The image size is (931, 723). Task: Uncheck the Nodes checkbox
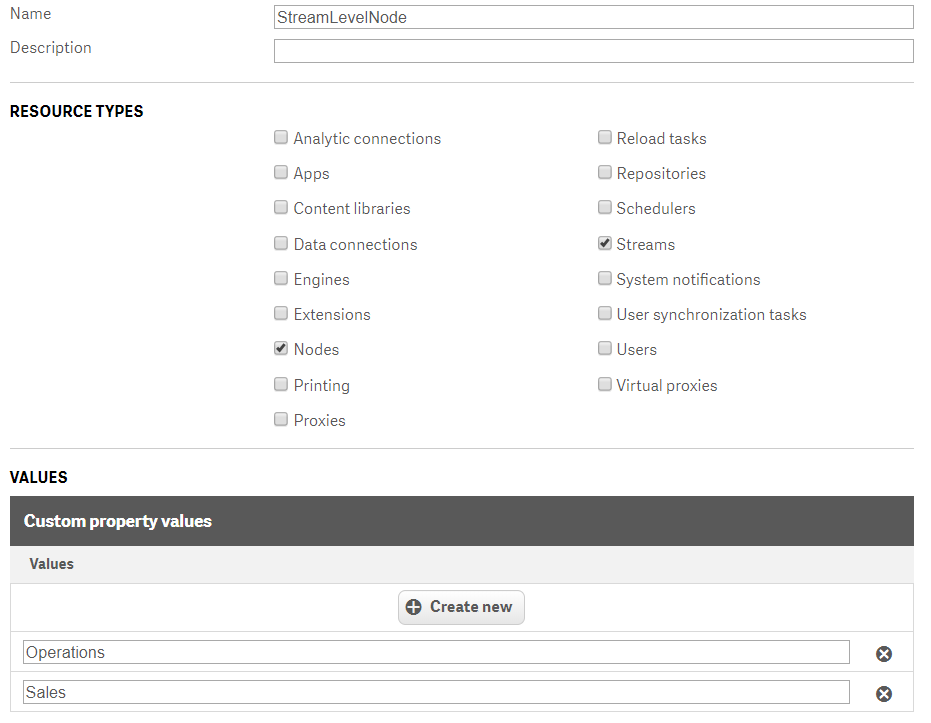tap(281, 349)
